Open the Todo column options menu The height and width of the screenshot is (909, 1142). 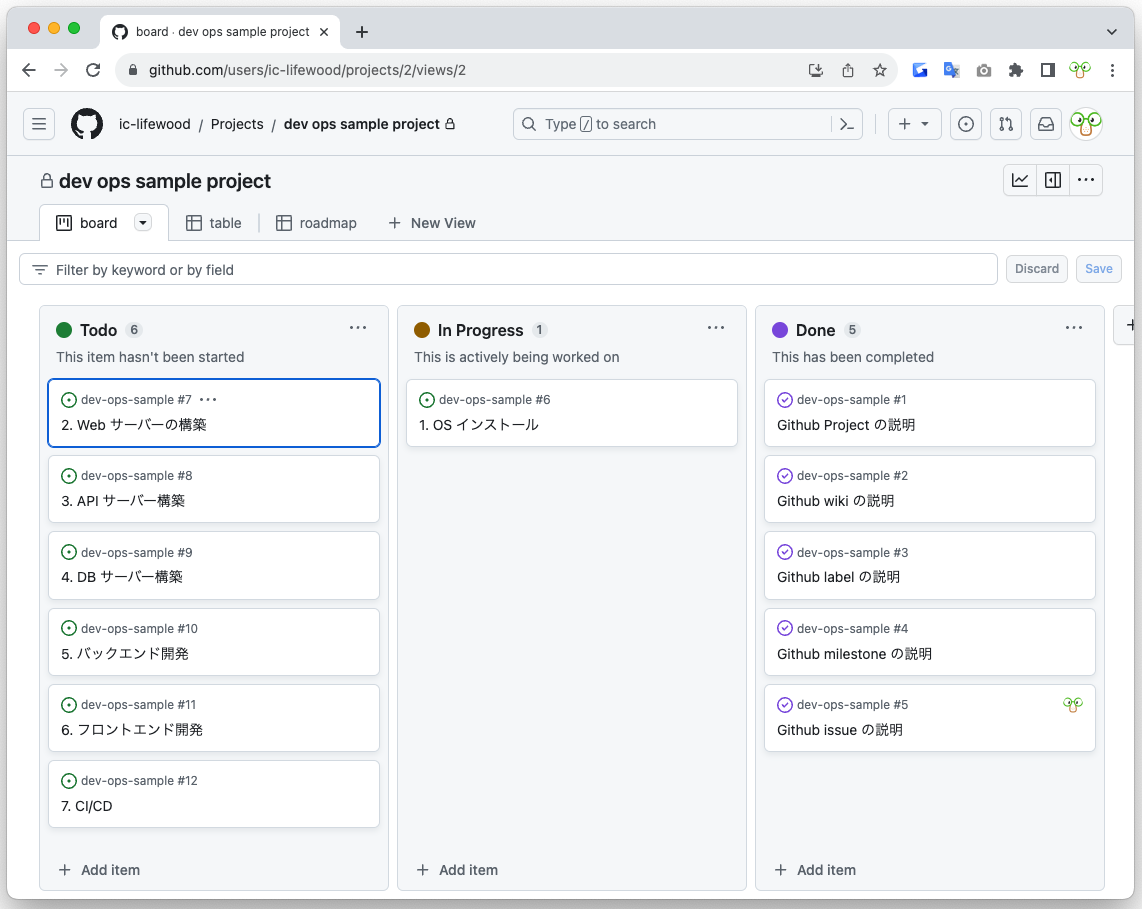click(358, 328)
